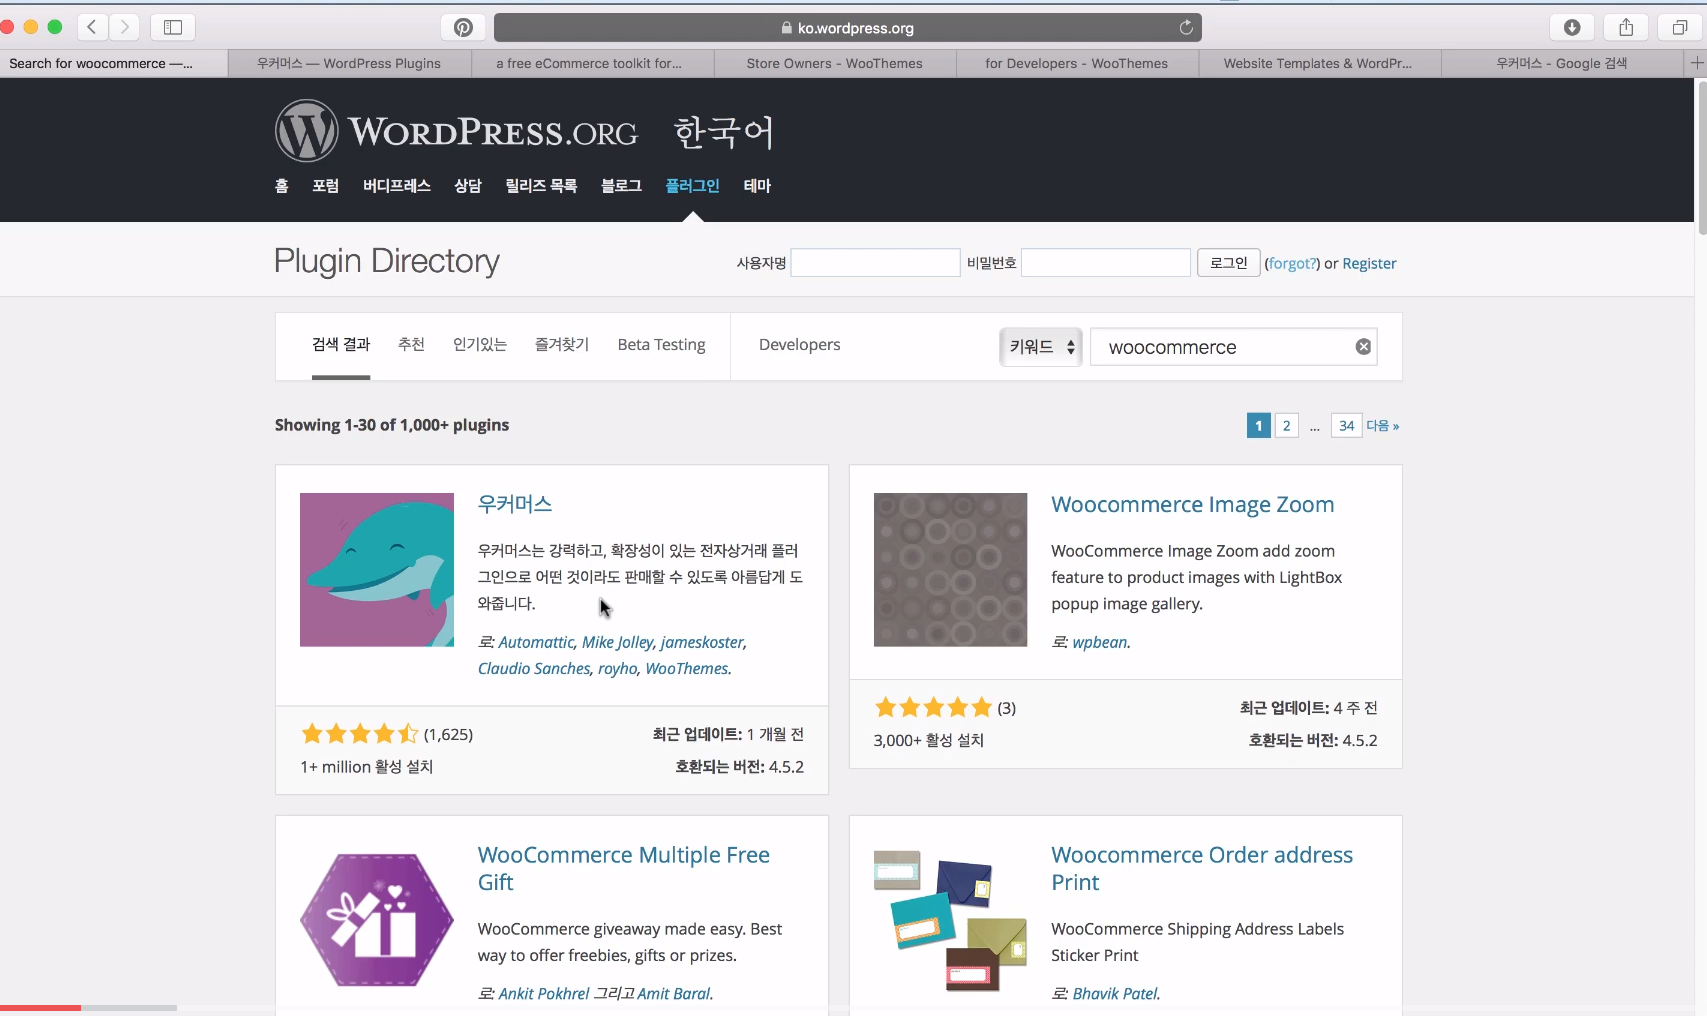The height and width of the screenshot is (1016, 1707).
Task: Click author link Claudio Sanches
Action: 534,669
